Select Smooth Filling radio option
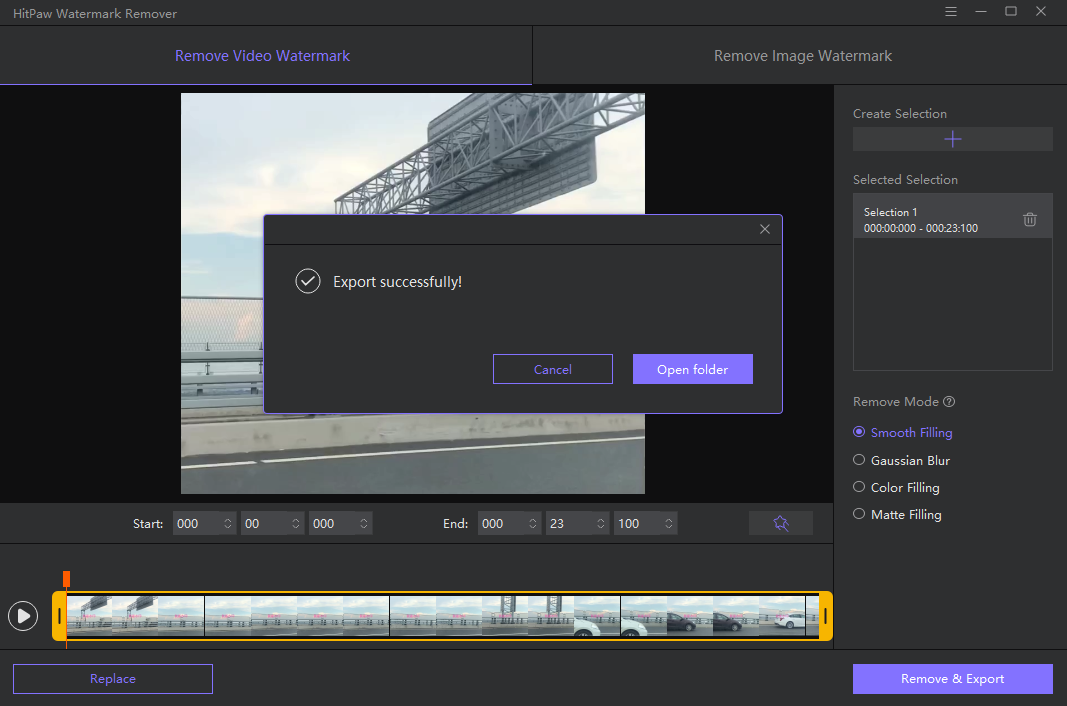Viewport: 1067px width, 706px height. (x=859, y=432)
